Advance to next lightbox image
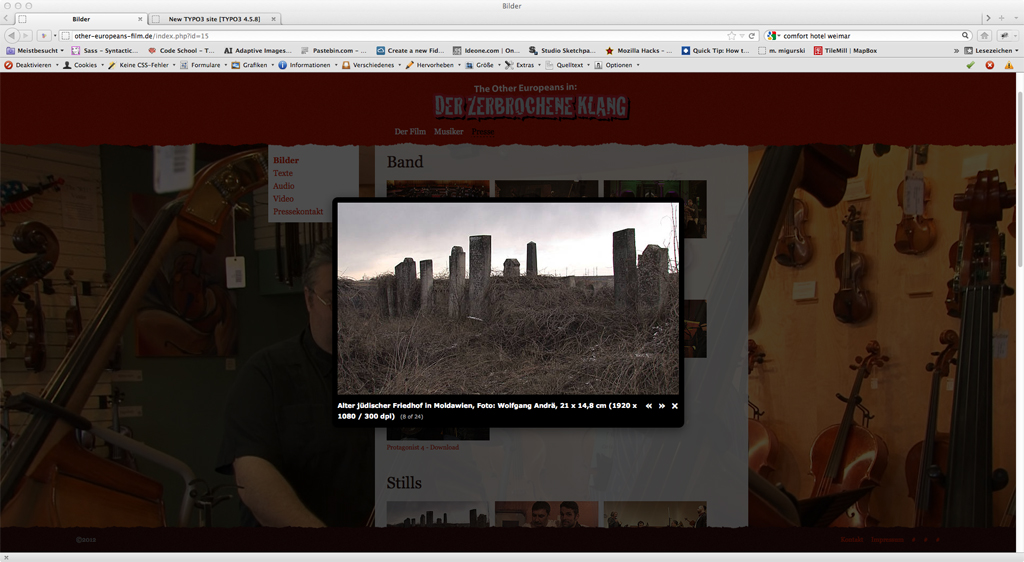 click(x=662, y=406)
